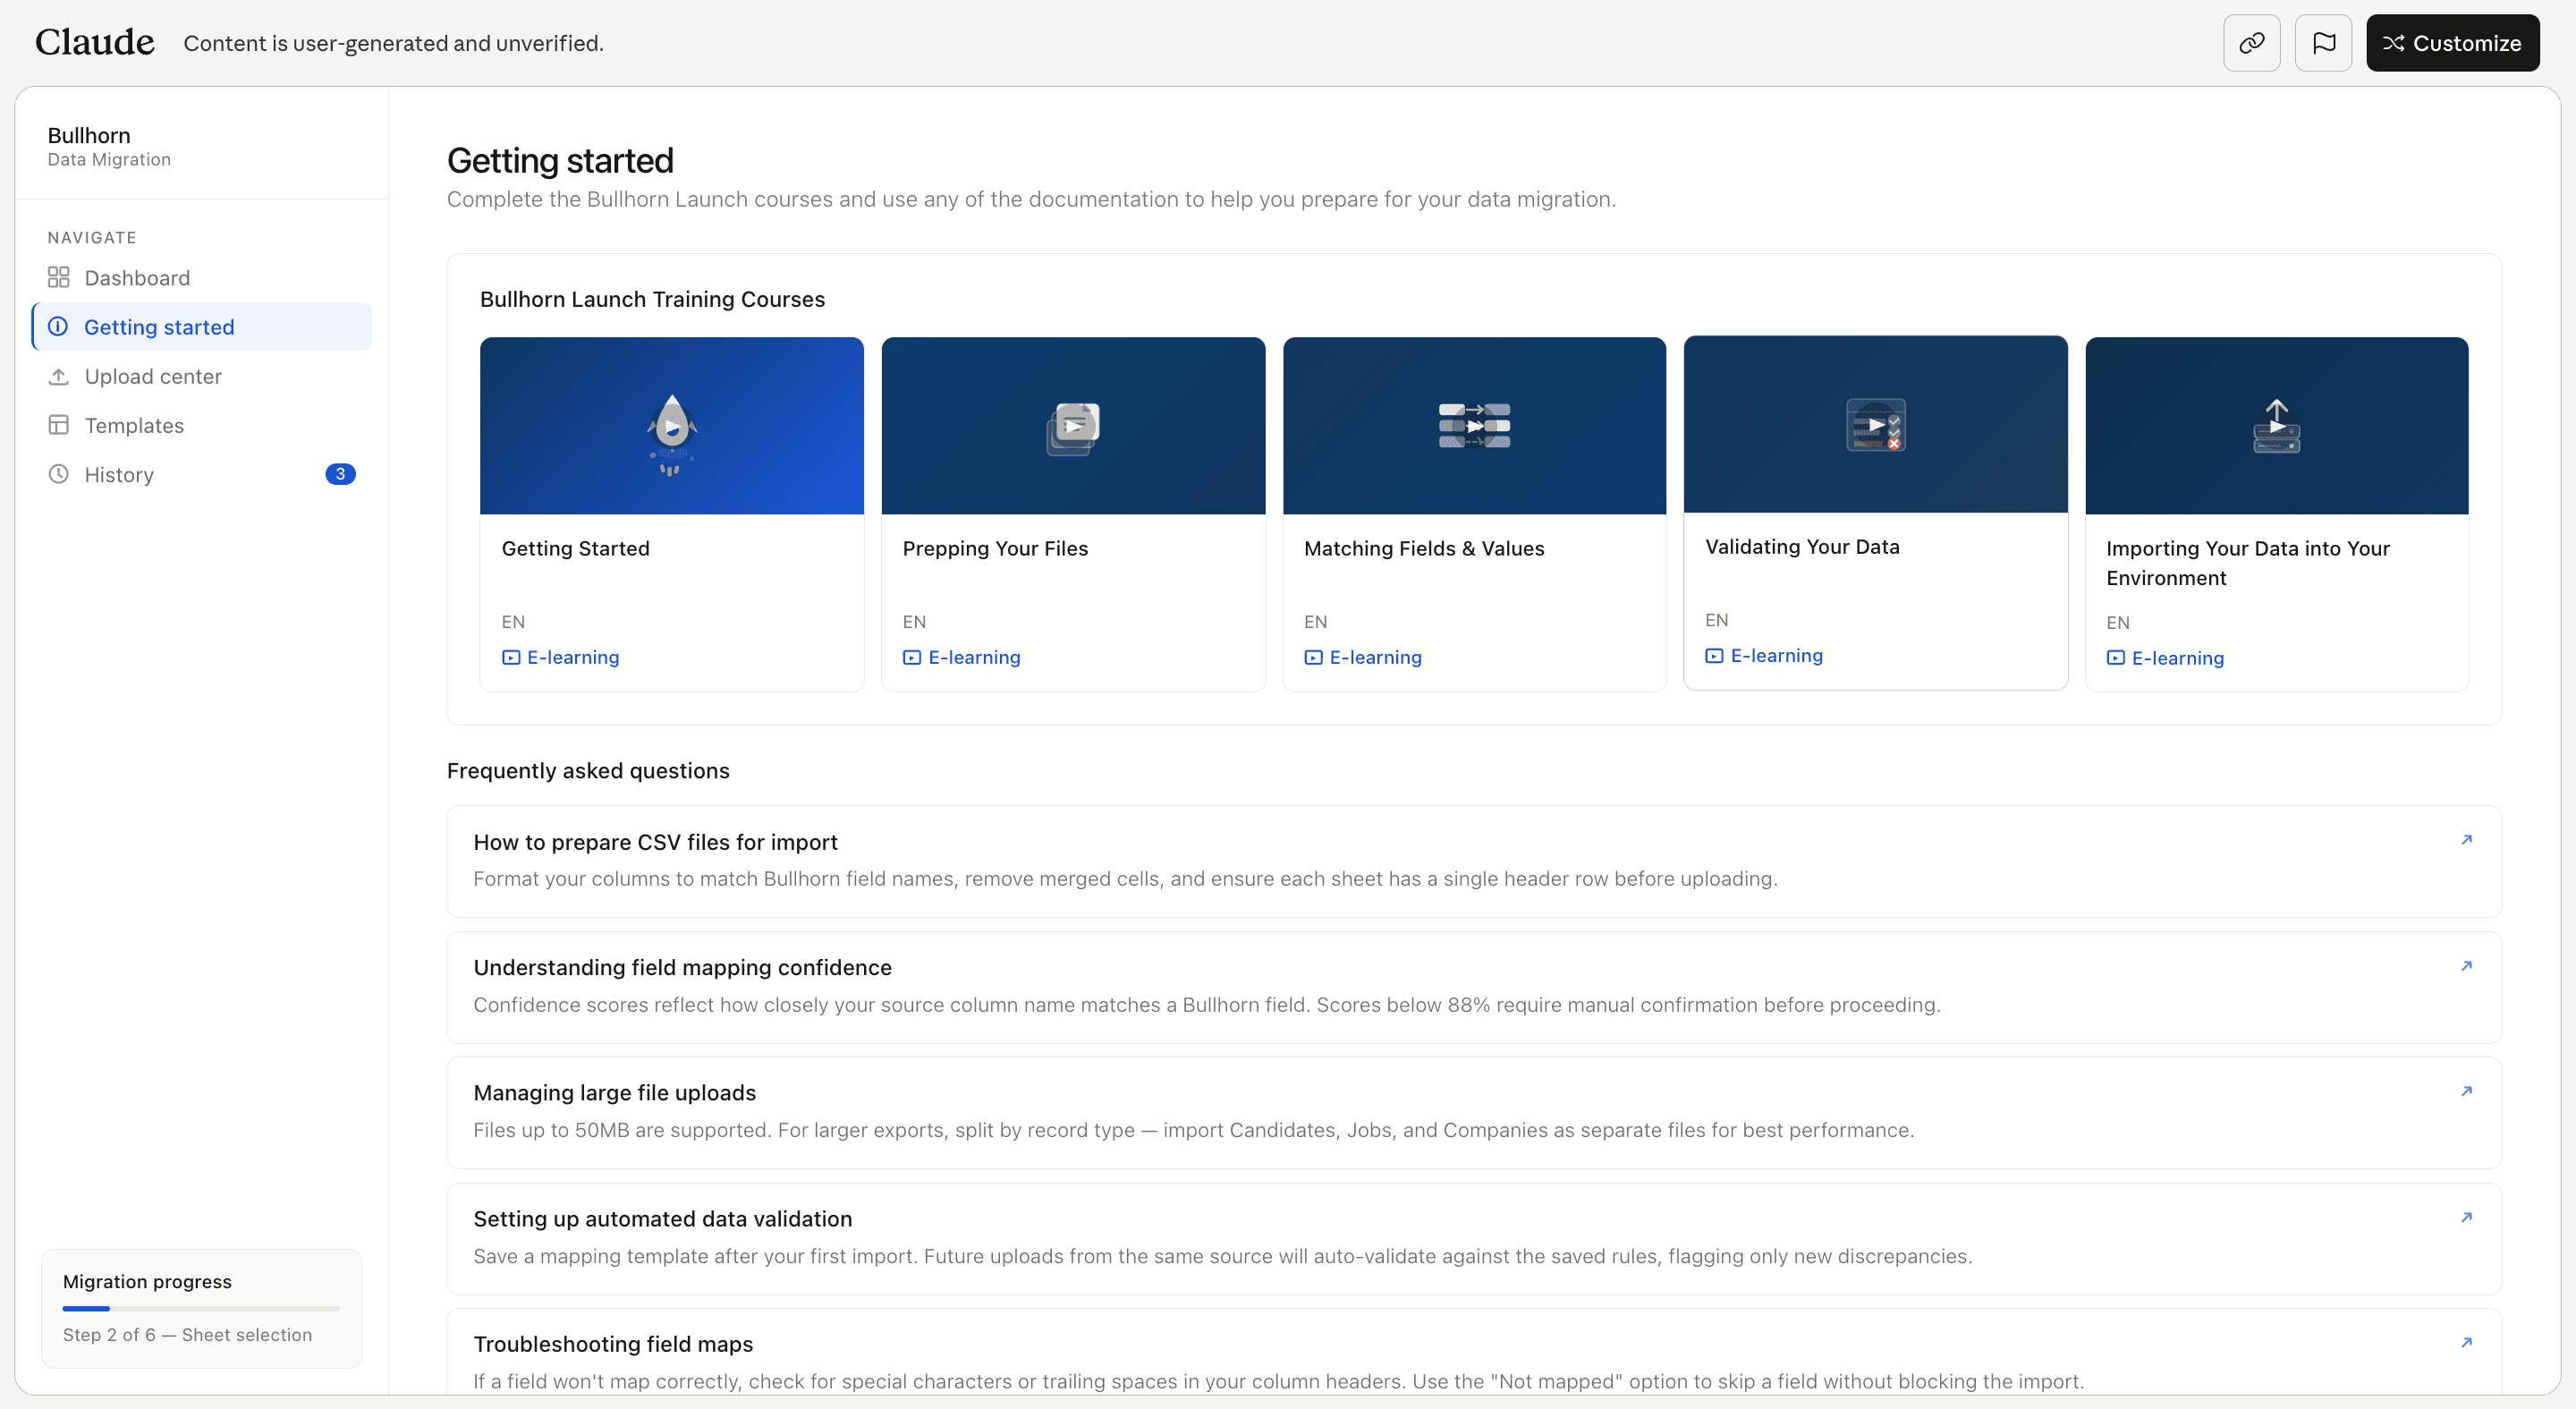Click the E-learning play icon under Importing Your Data
Viewport: 2576px width, 1409px height.
point(2116,658)
